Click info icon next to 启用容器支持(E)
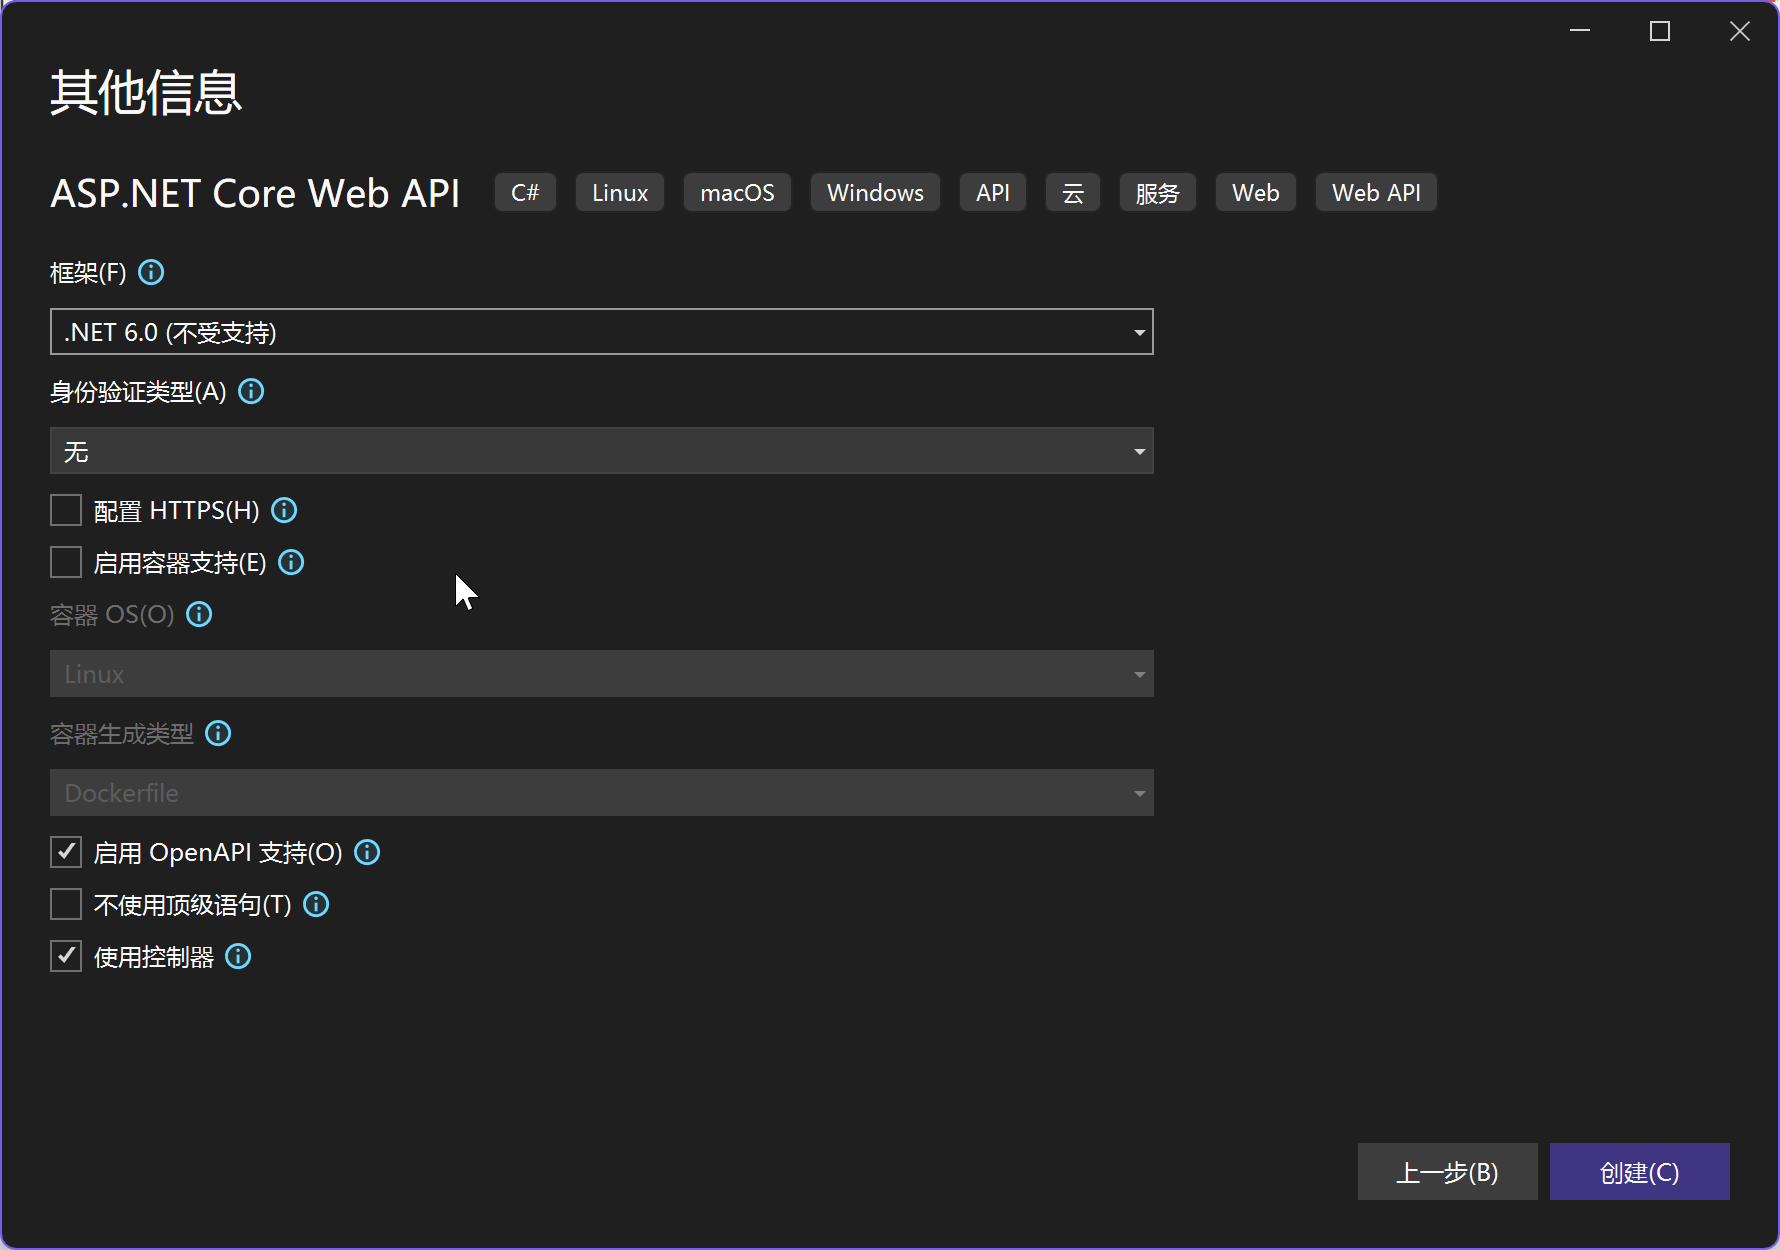Image resolution: width=1780 pixels, height=1250 pixels. click(x=291, y=562)
